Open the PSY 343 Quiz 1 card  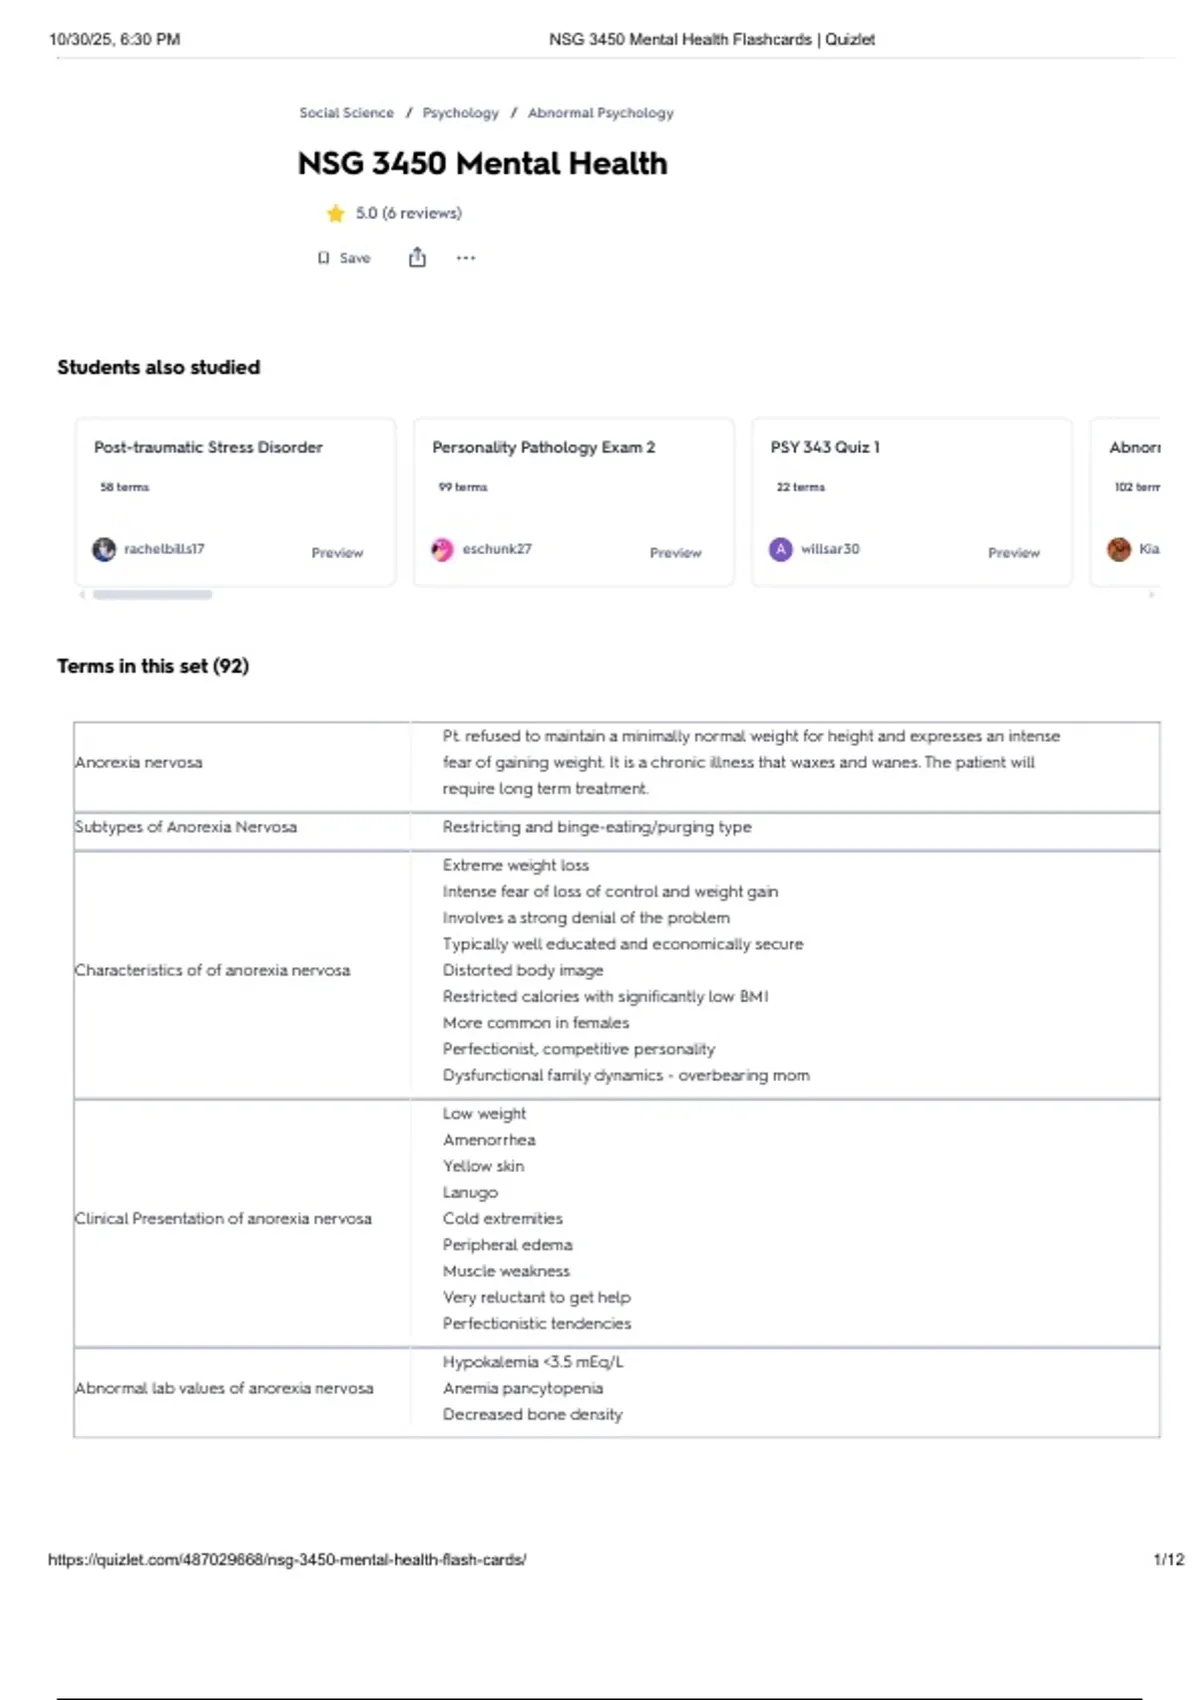(825, 447)
